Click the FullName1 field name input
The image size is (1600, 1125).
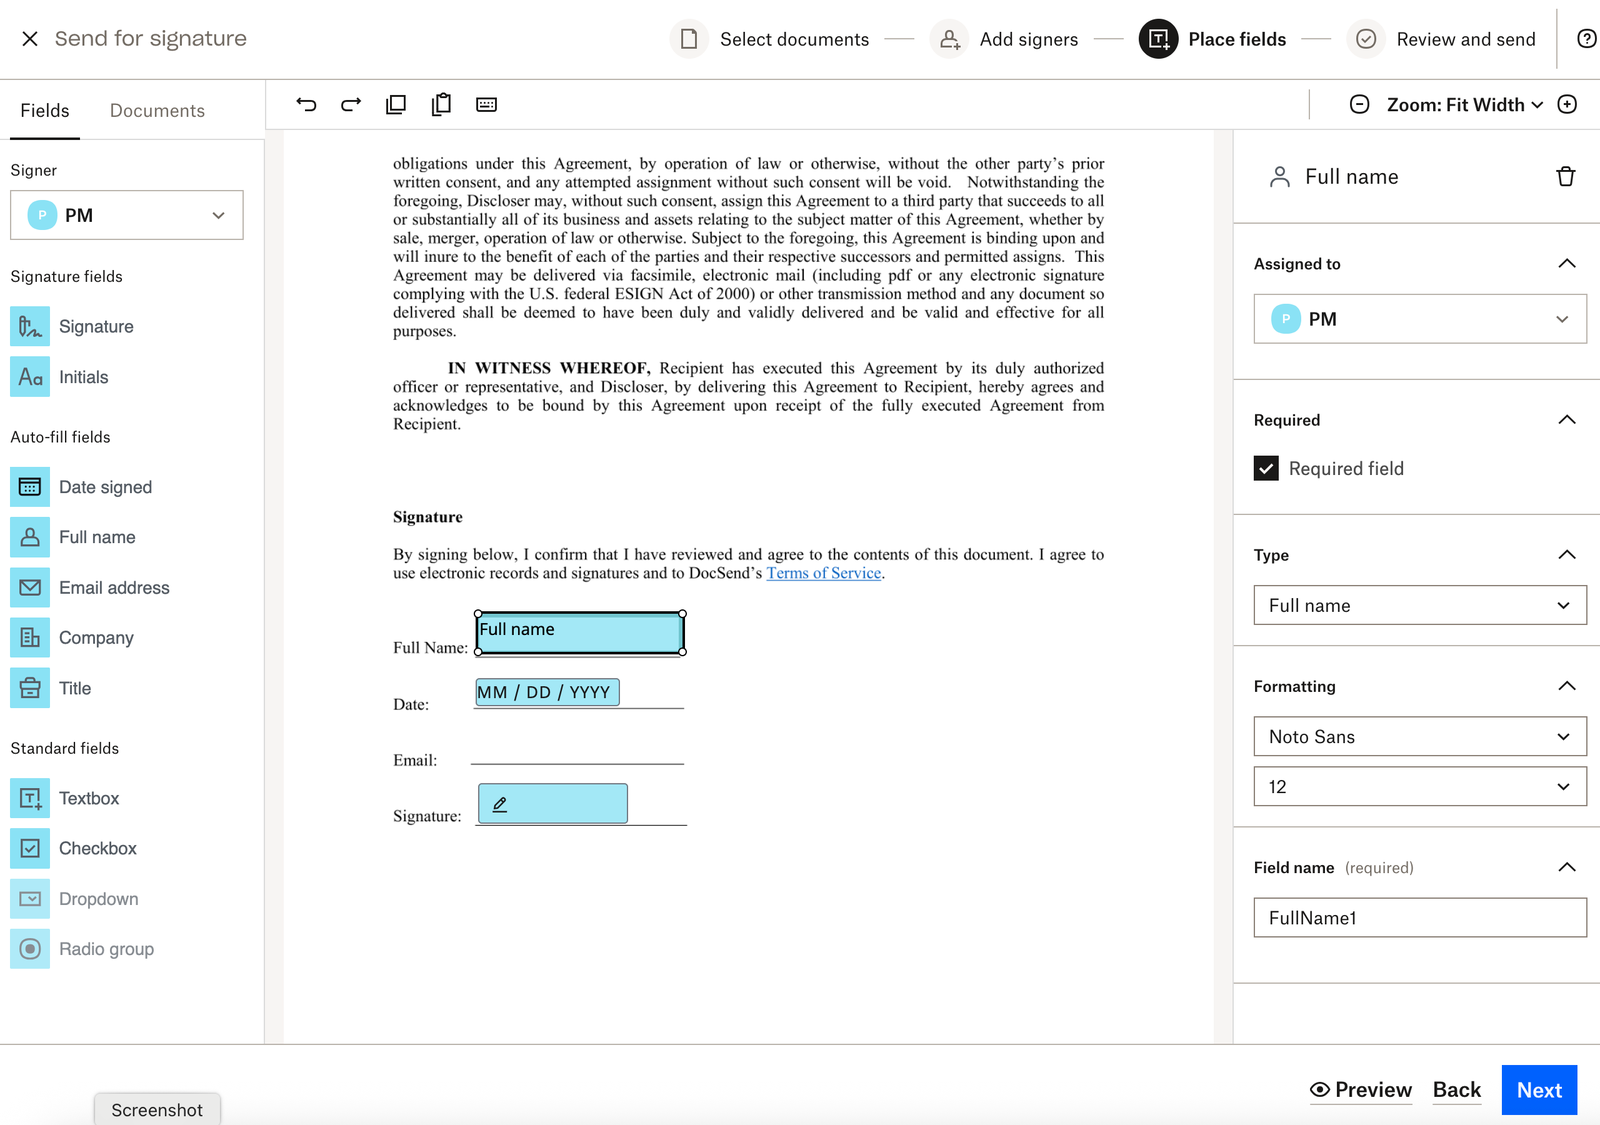click(x=1419, y=918)
